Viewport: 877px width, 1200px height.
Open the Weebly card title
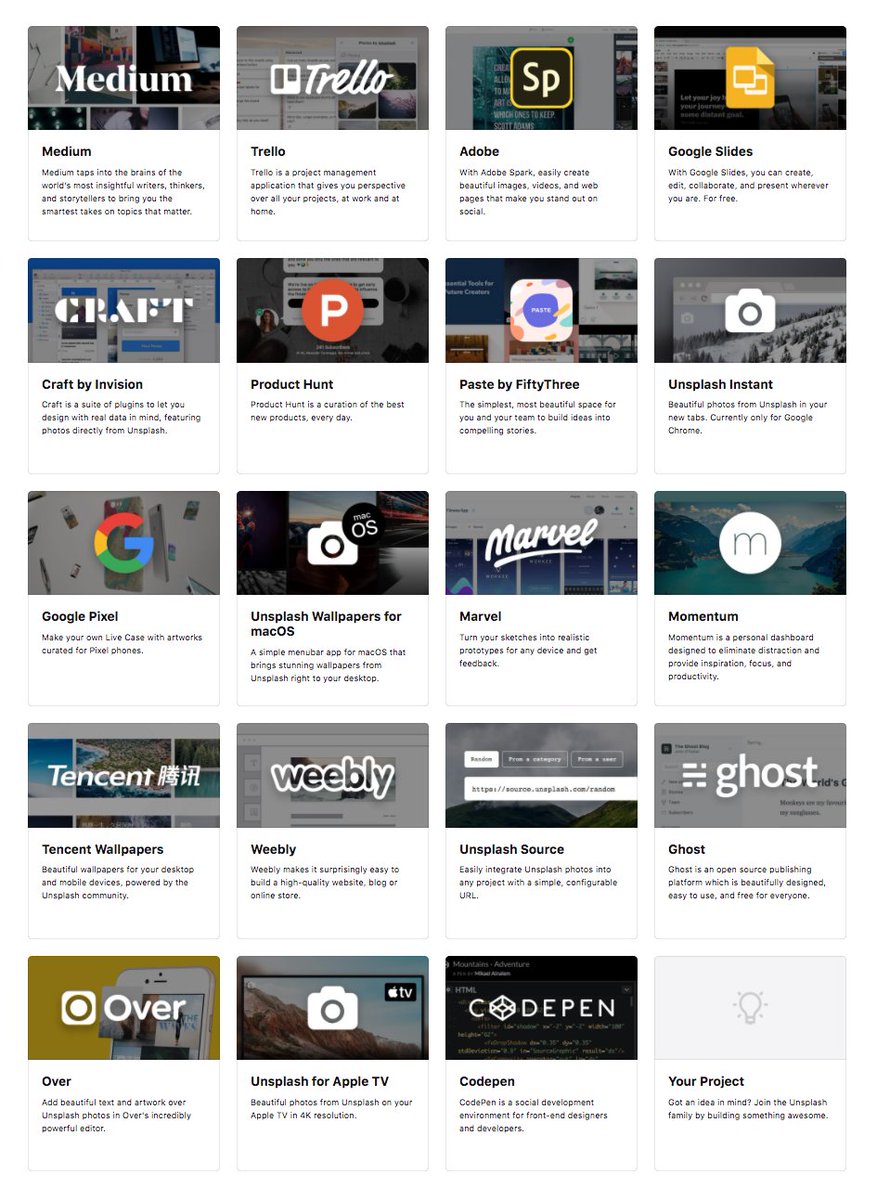click(274, 850)
